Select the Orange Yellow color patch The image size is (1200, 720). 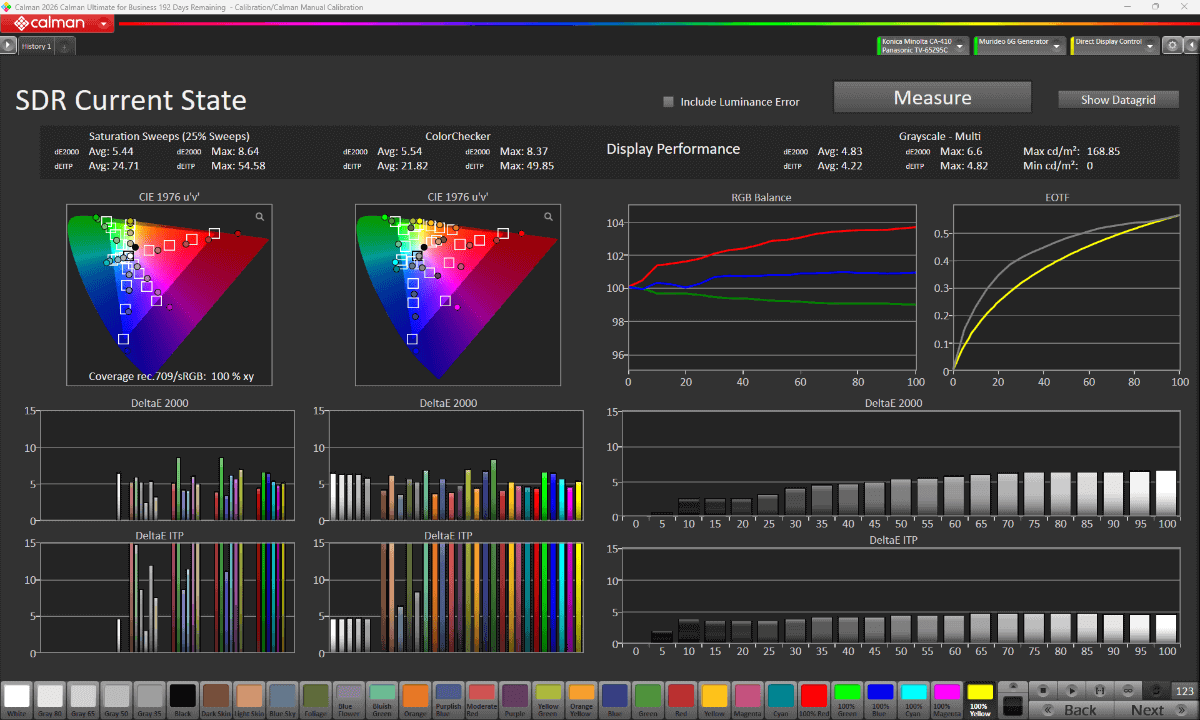[x=581, y=699]
